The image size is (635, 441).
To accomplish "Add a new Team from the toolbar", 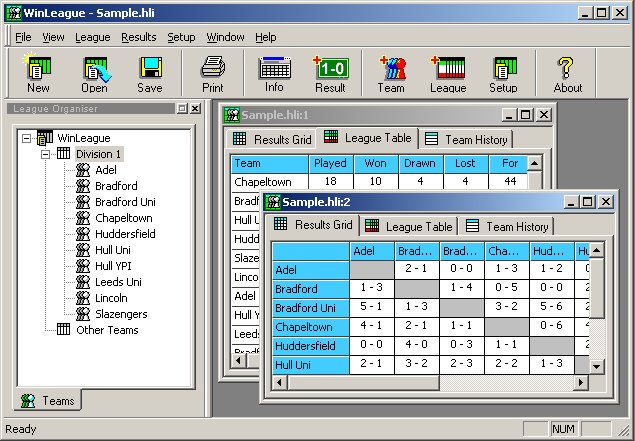I will click(x=391, y=74).
